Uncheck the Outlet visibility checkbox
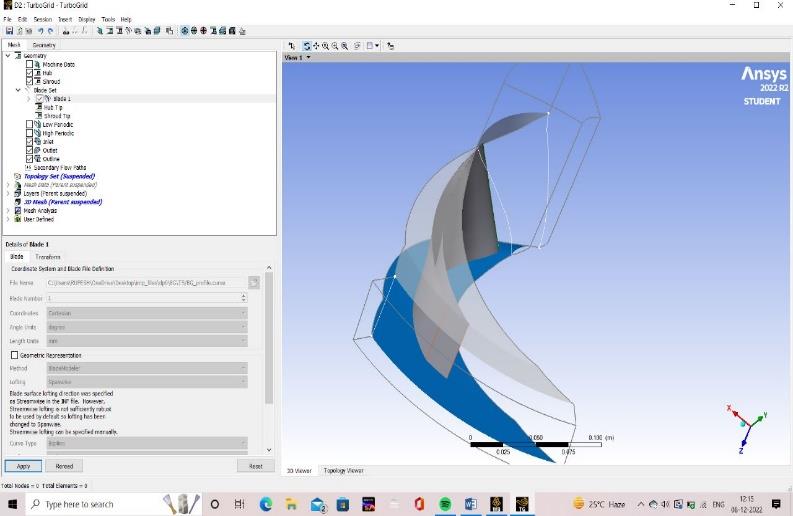Screen dimensions: 793x516 pyautogui.click(x=29, y=150)
